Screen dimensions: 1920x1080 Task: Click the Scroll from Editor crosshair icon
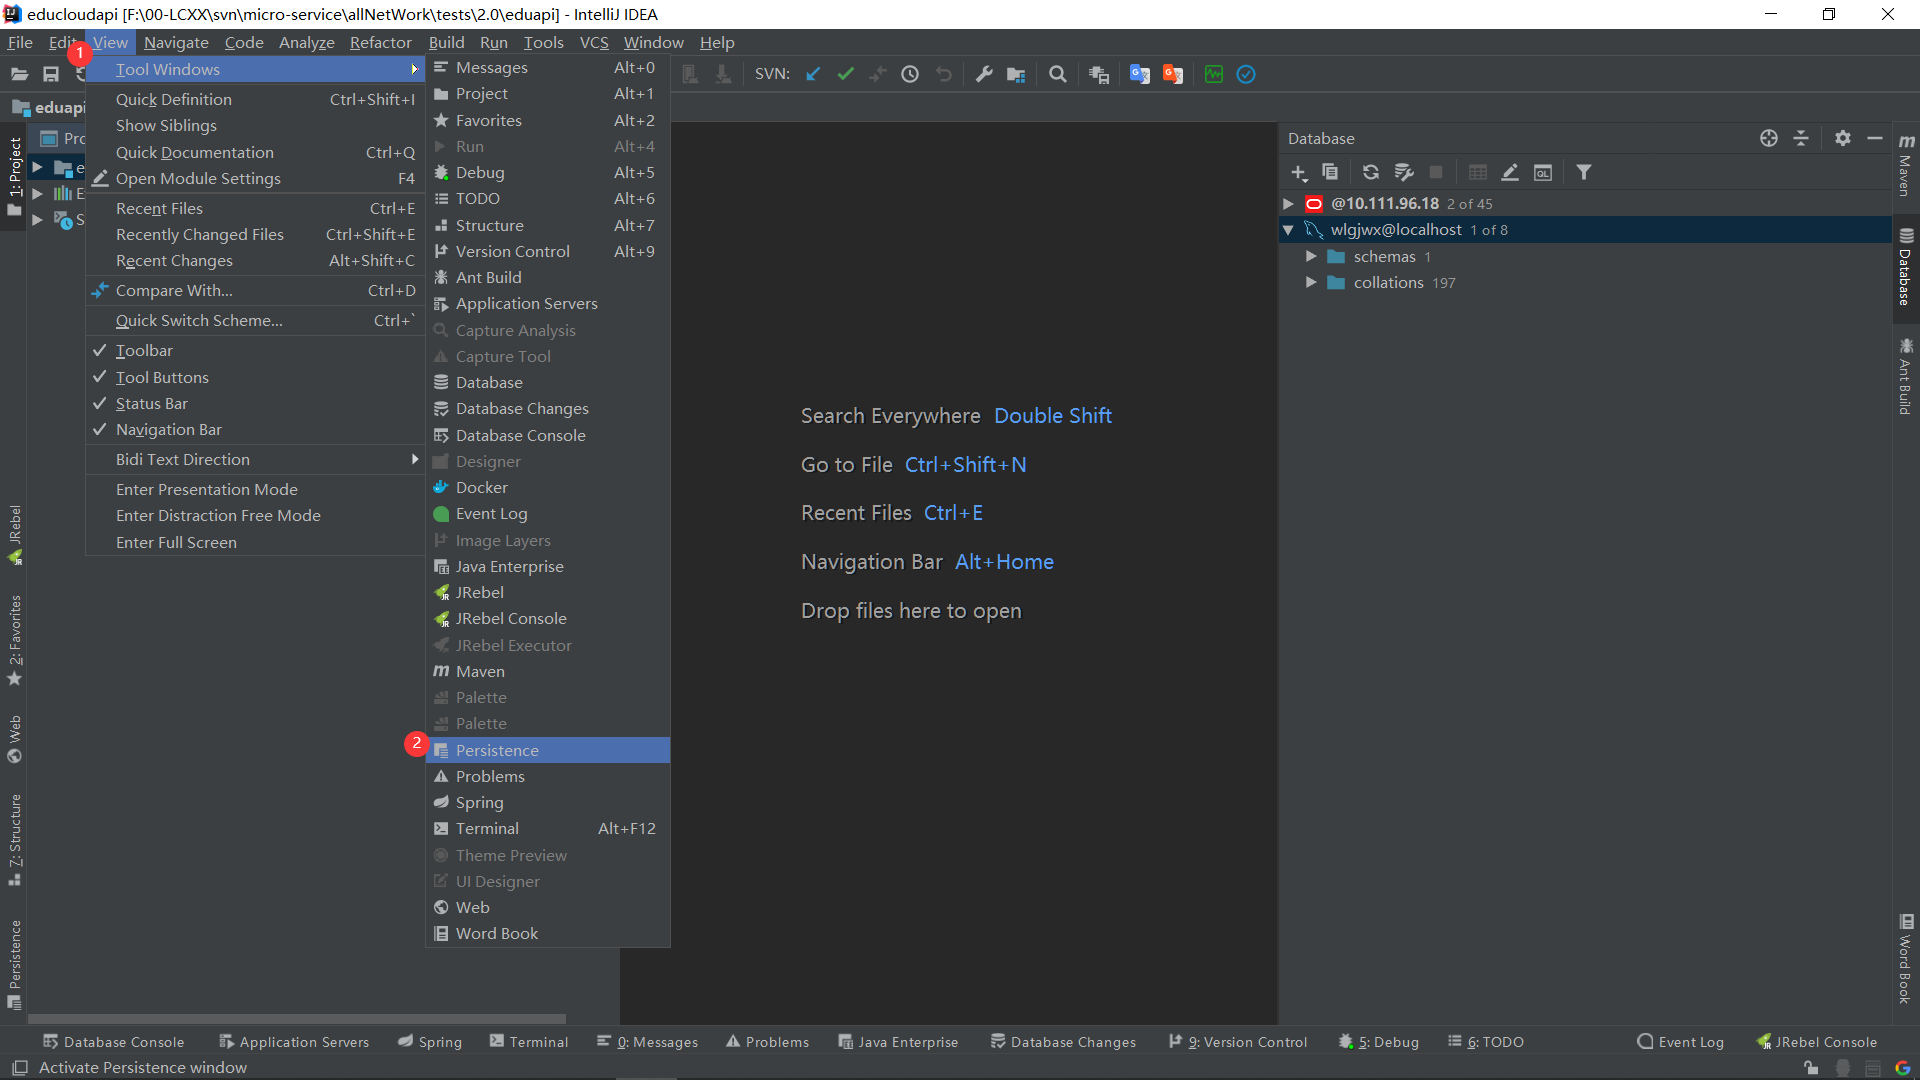tap(1769, 138)
